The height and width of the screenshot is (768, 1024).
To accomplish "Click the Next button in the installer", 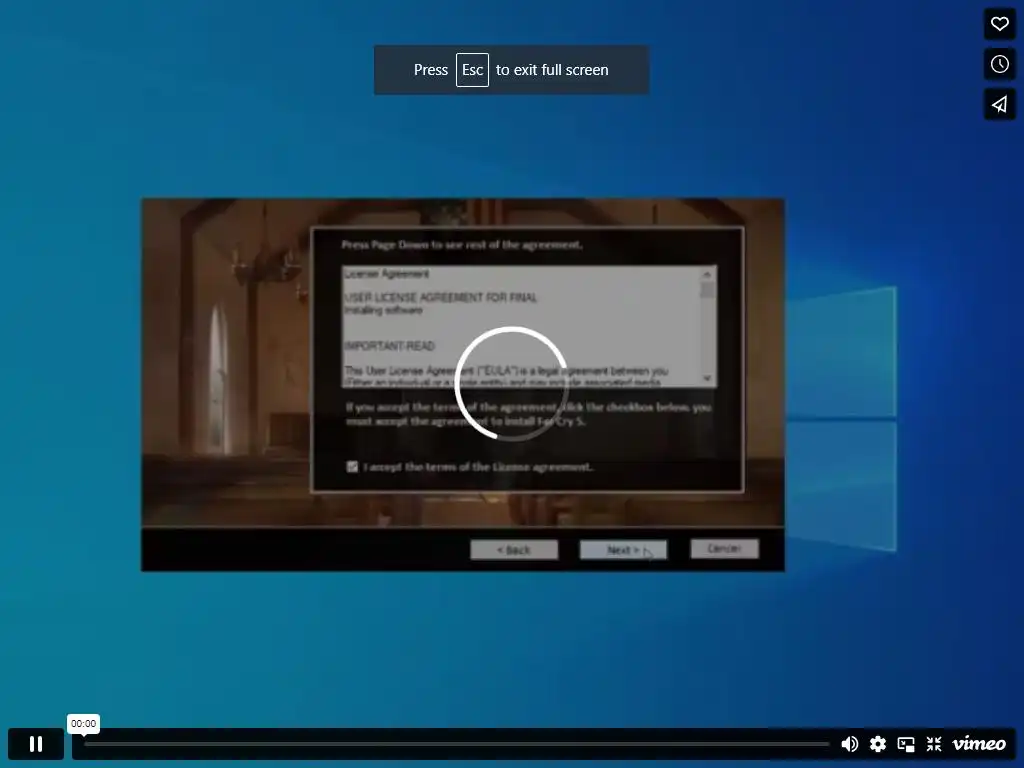I will 623,550.
